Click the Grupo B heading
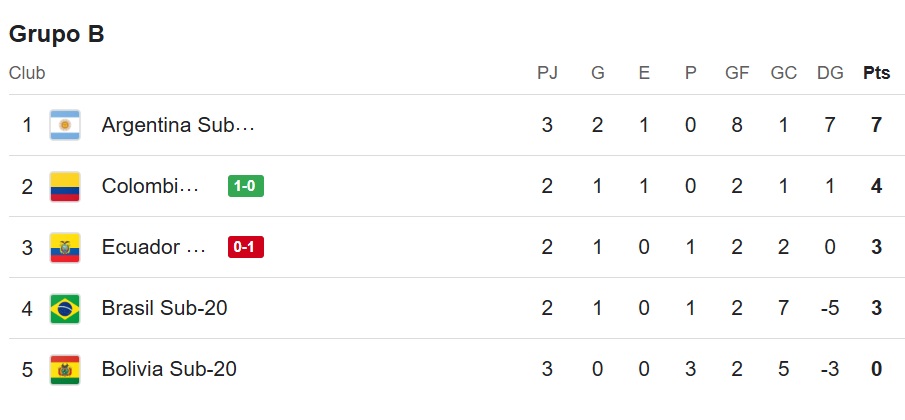Screen dimensions: 905x420 [x=57, y=34]
